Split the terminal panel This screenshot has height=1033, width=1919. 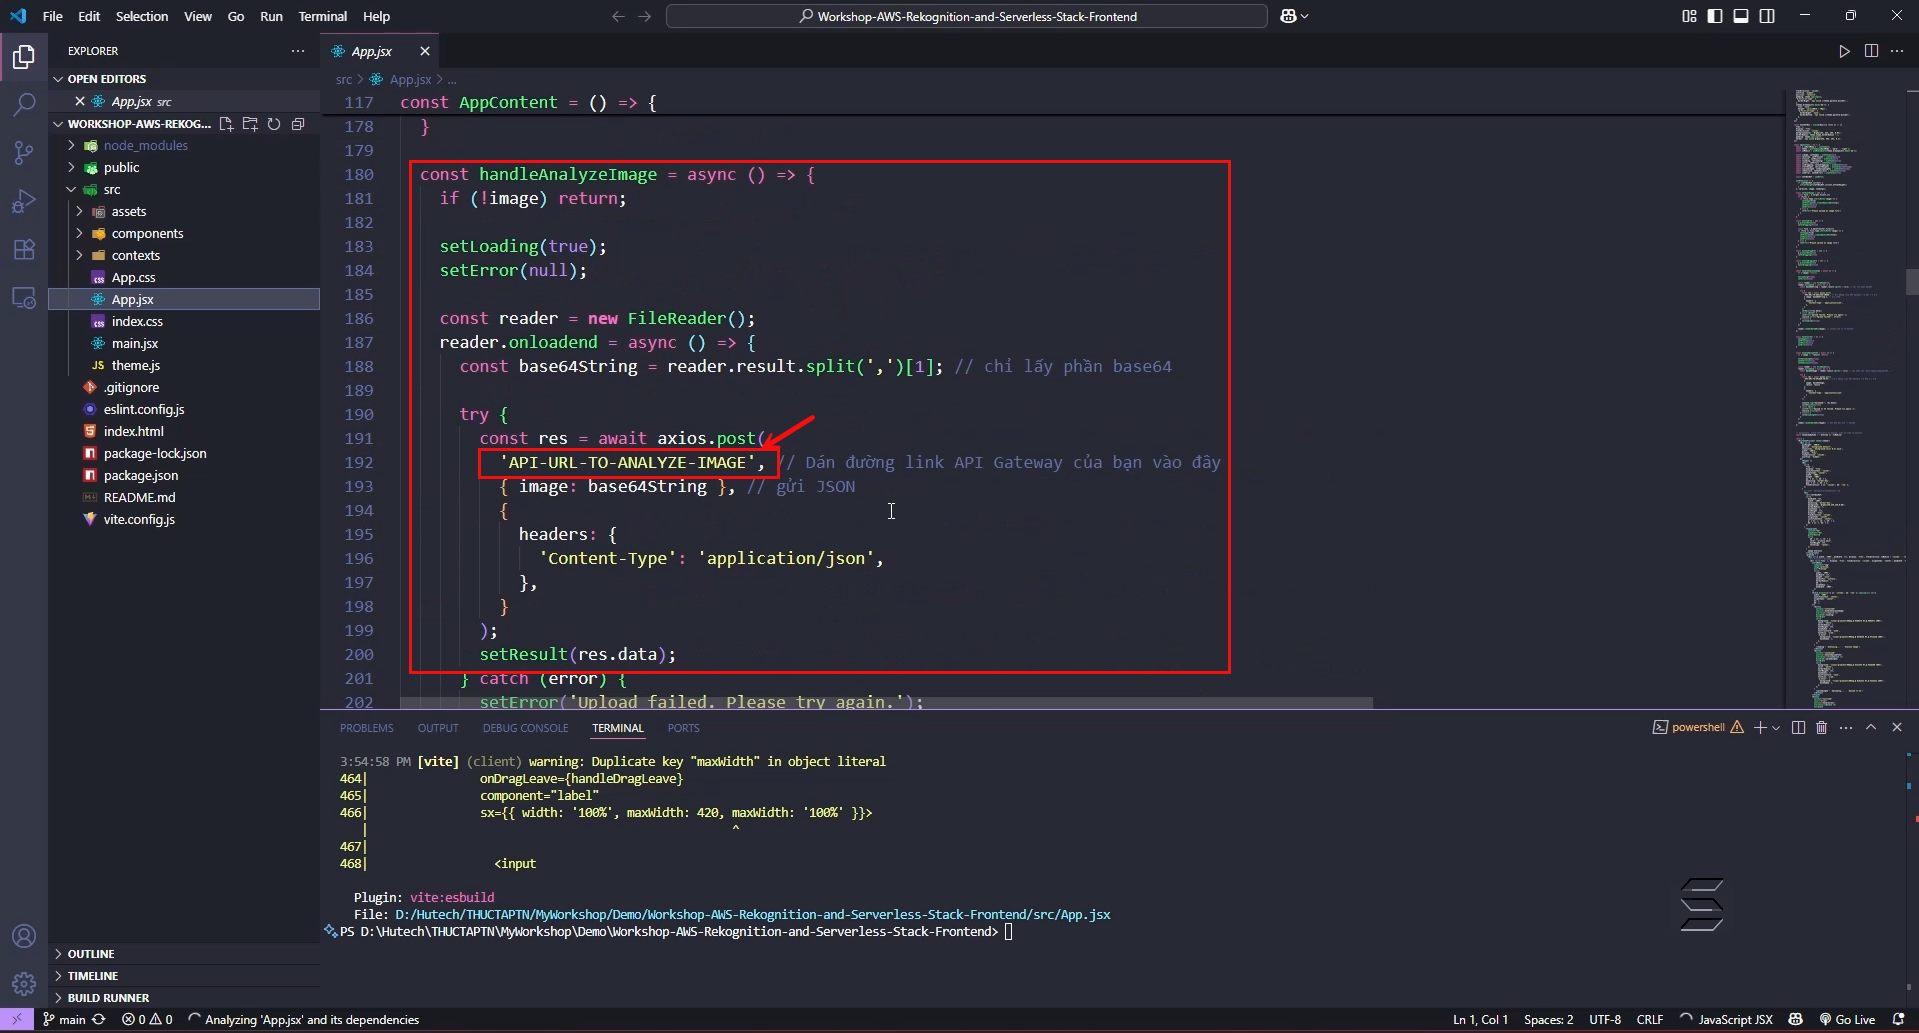(x=1798, y=728)
